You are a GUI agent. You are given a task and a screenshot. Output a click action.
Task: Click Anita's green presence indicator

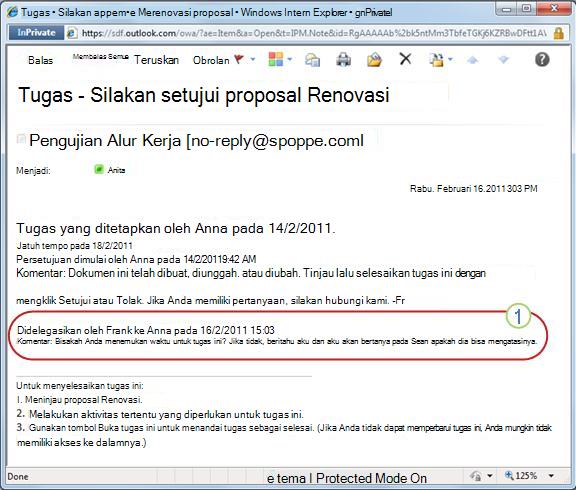(99, 169)
